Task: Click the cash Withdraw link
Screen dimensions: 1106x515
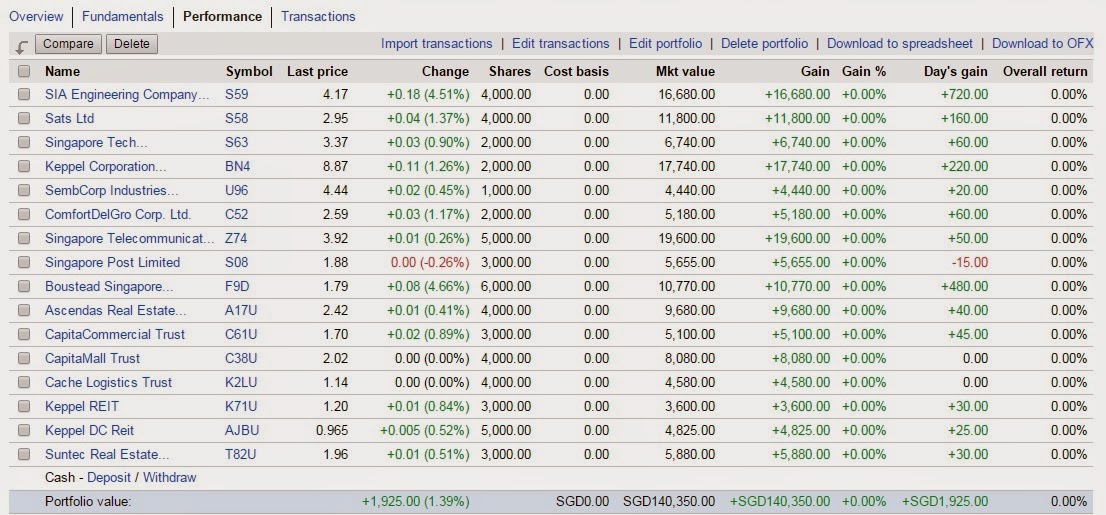Action: [x=169, y=478]
